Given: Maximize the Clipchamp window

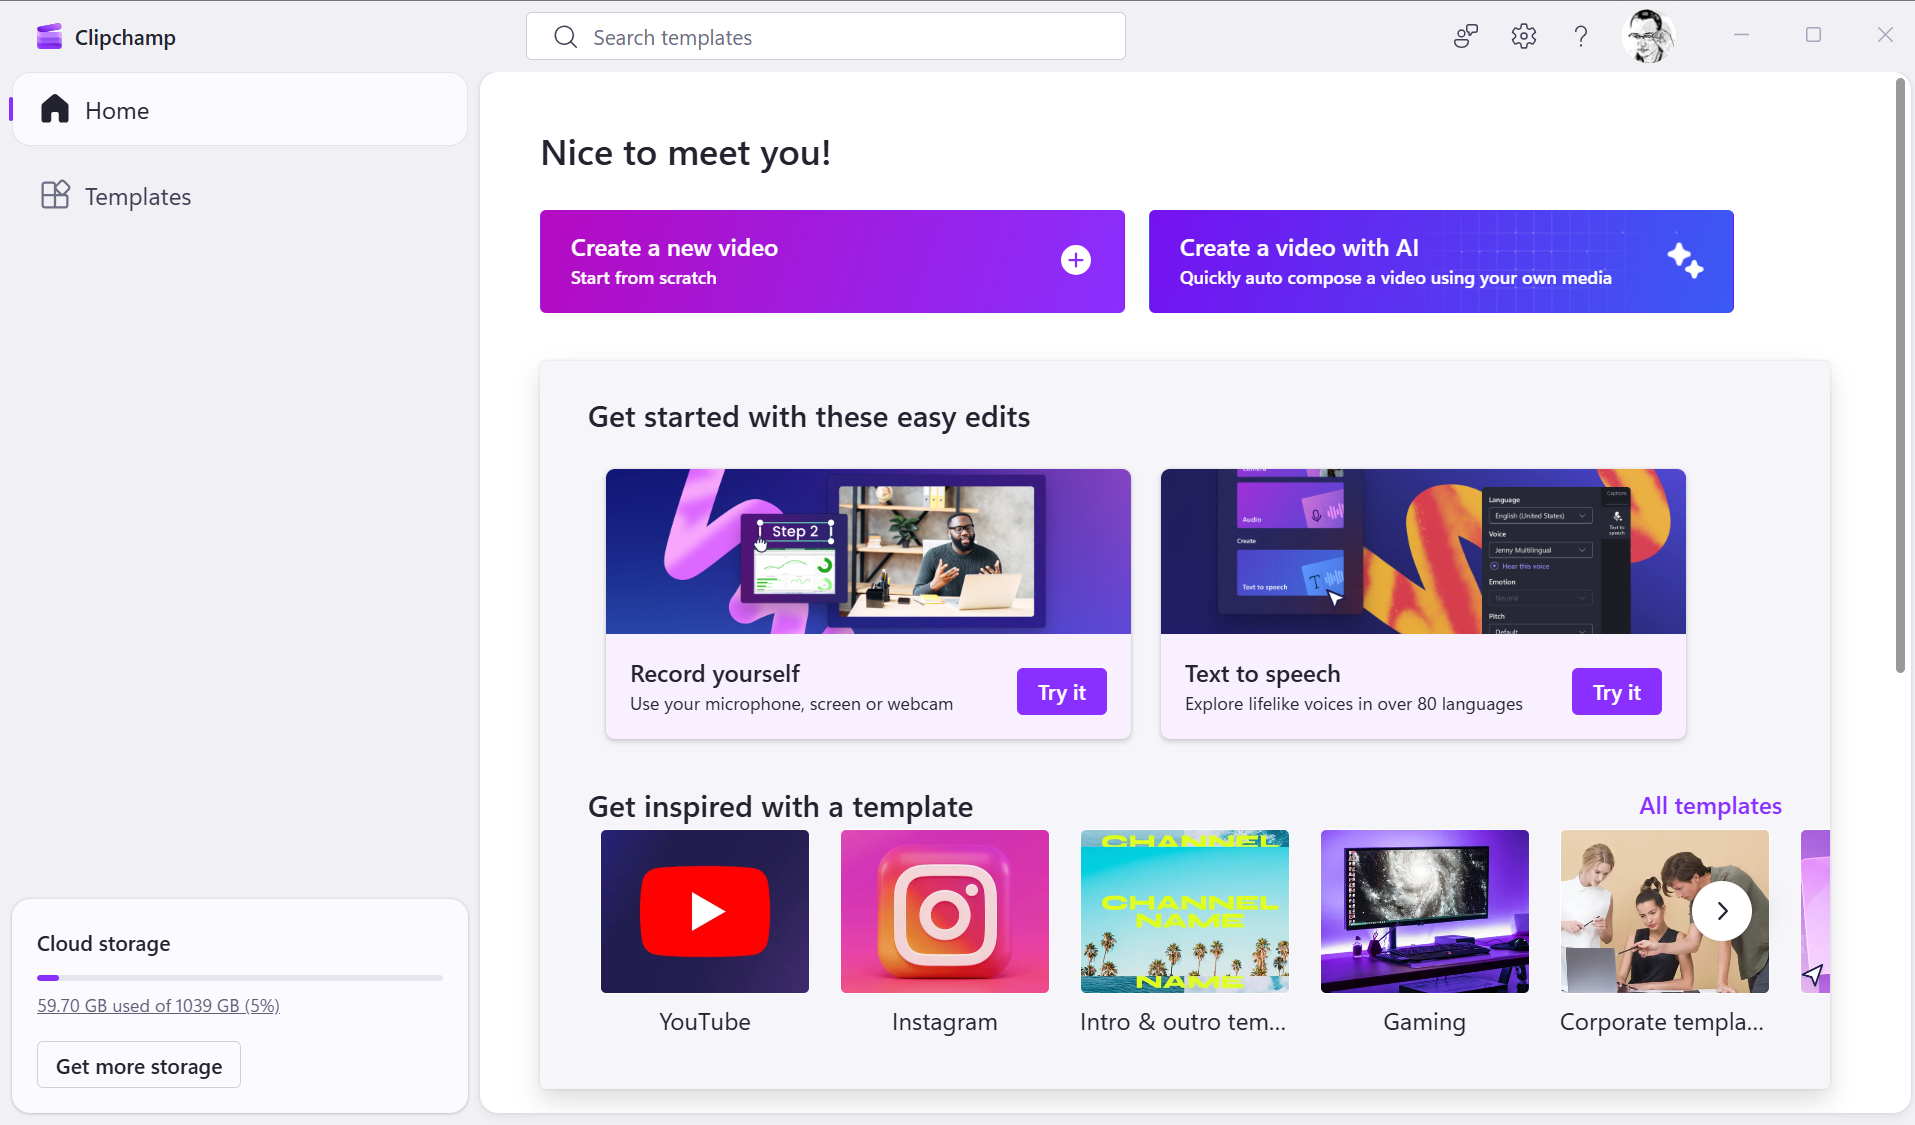Looking at the screenshot, I should point(1814,35).
